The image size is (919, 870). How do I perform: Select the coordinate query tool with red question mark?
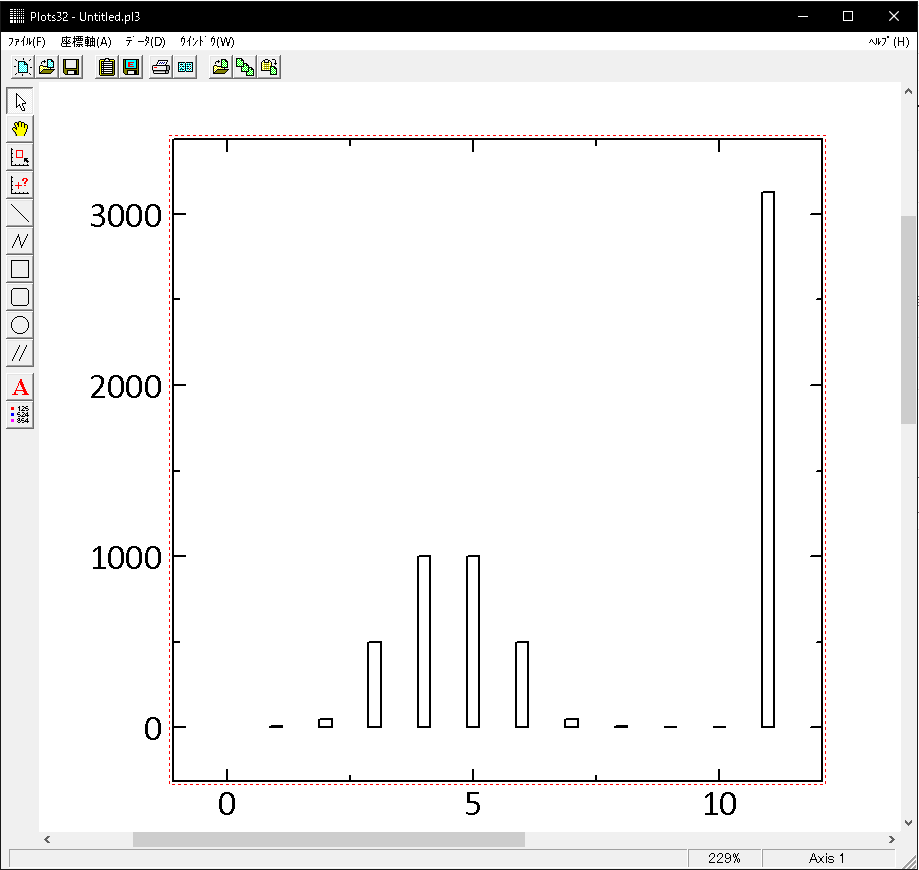tap(20, 185)
